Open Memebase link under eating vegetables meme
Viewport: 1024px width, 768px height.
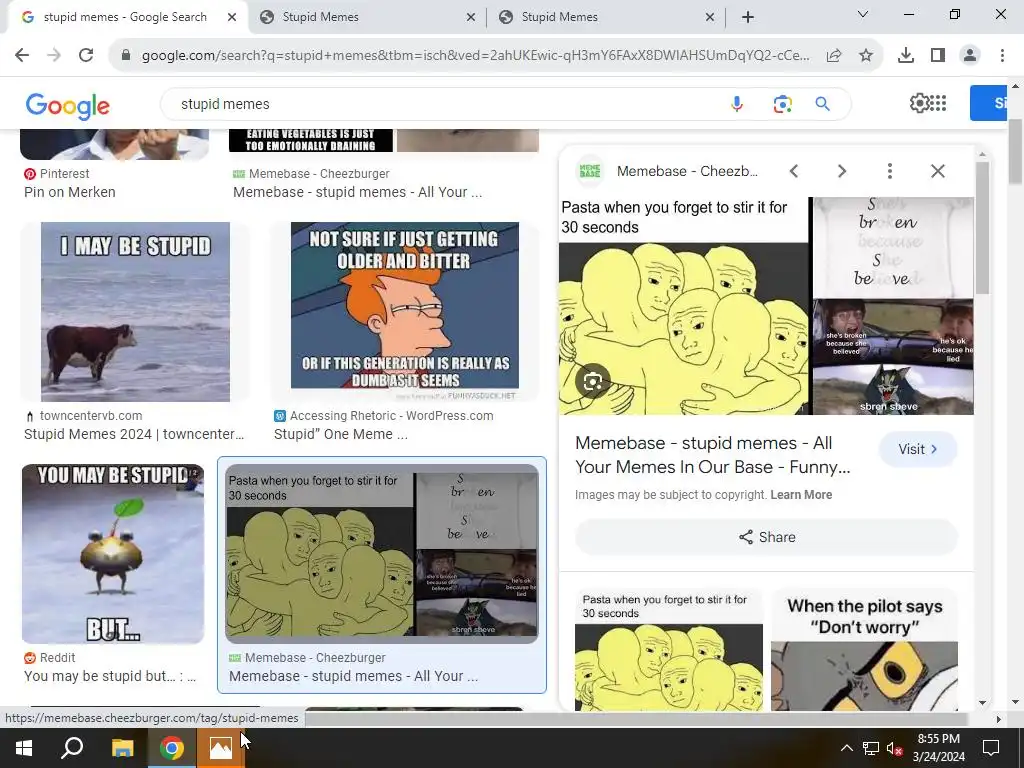pos(357,192)
